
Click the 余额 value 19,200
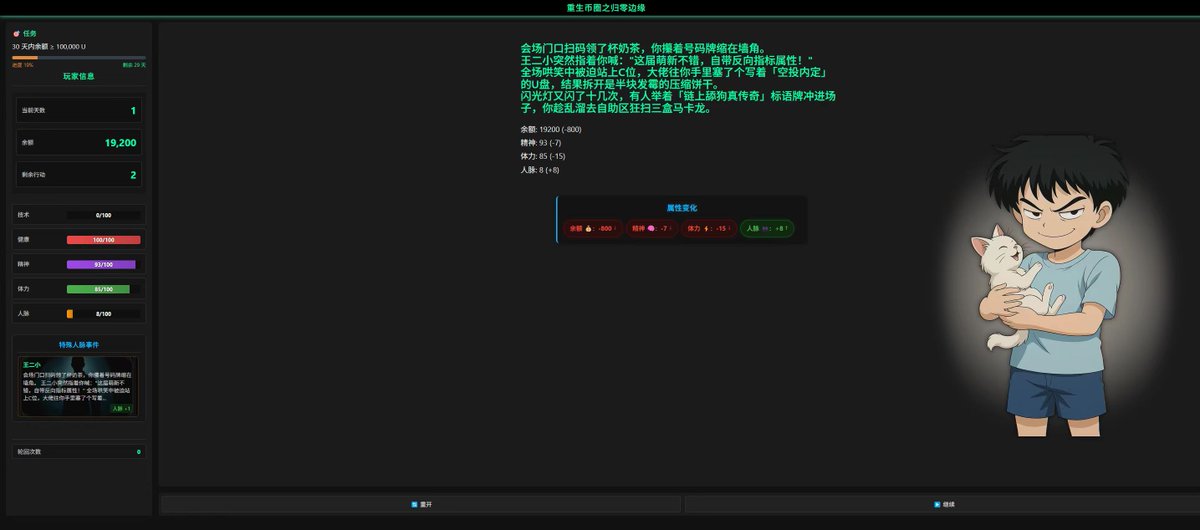(120, 143)
